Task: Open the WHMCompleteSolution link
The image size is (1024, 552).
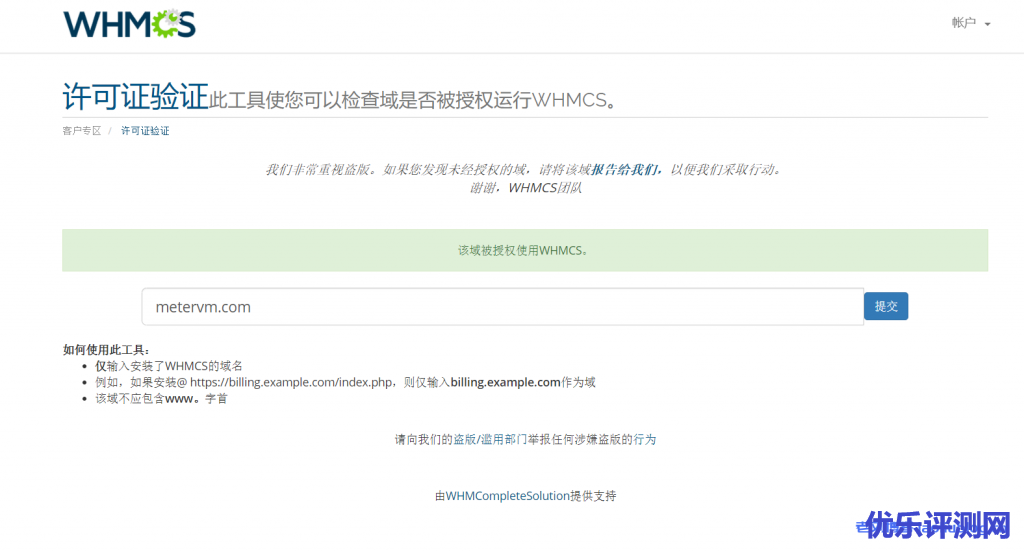Action: tap(507, 496)
